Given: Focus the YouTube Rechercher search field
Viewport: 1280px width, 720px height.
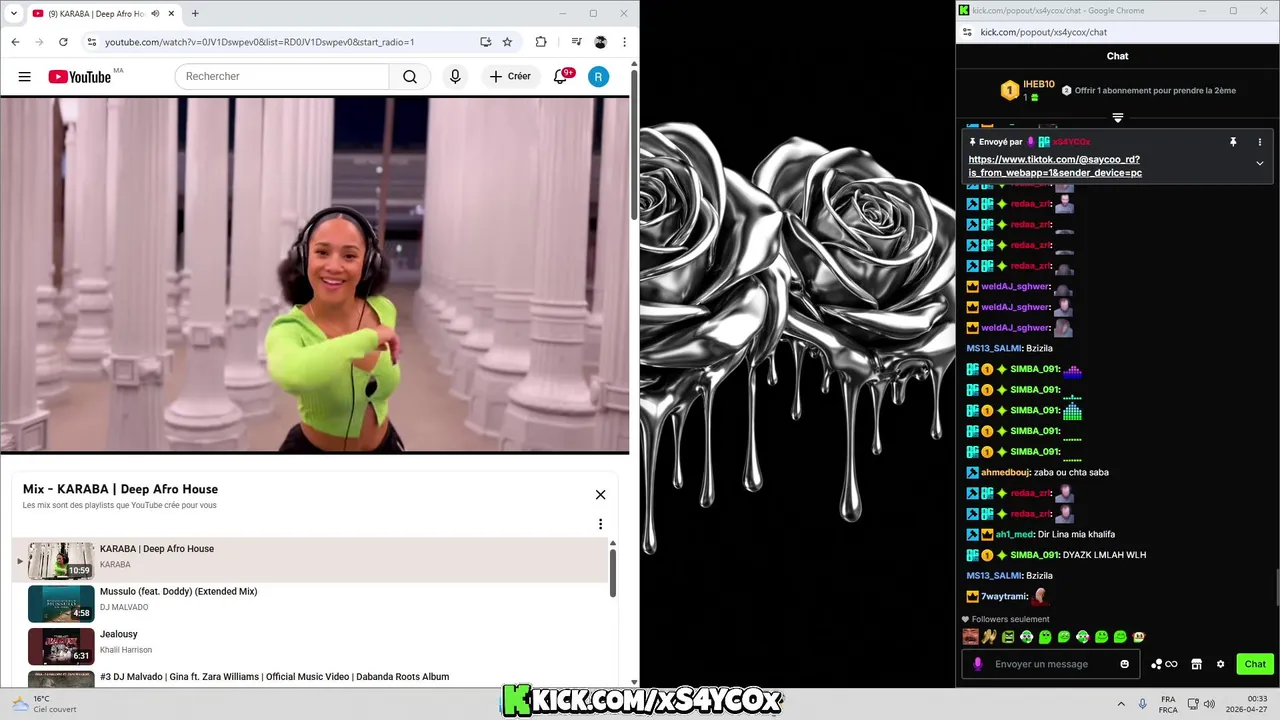Looking at the screenshot, I should point(282,77).
